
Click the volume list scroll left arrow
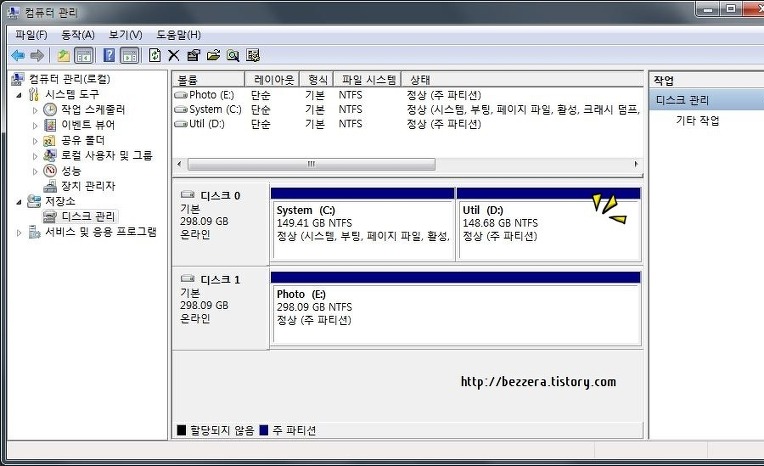pos(179,164)
